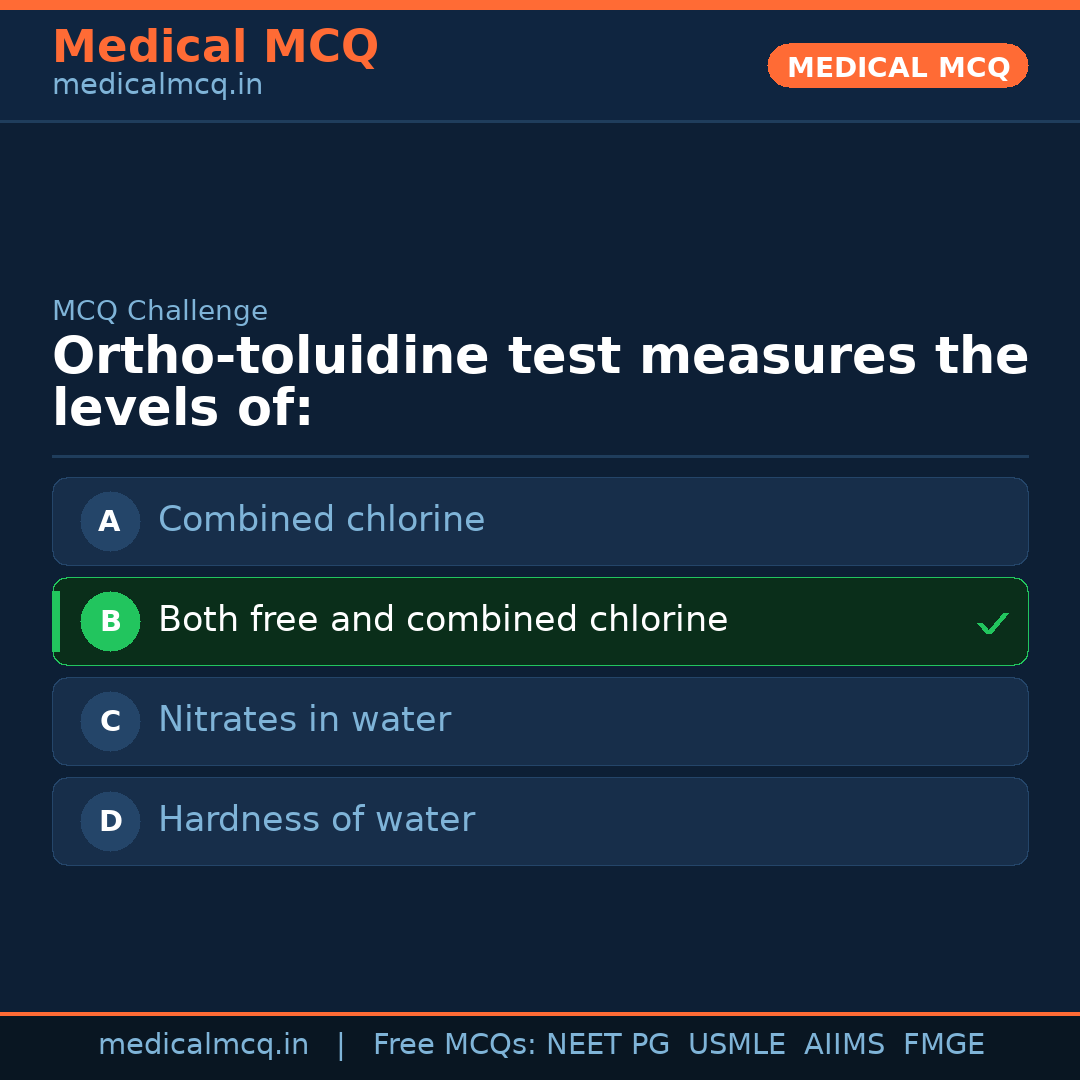
Task: Choose 'Both free and combined chlorine' answer
Action: point(442,620)
